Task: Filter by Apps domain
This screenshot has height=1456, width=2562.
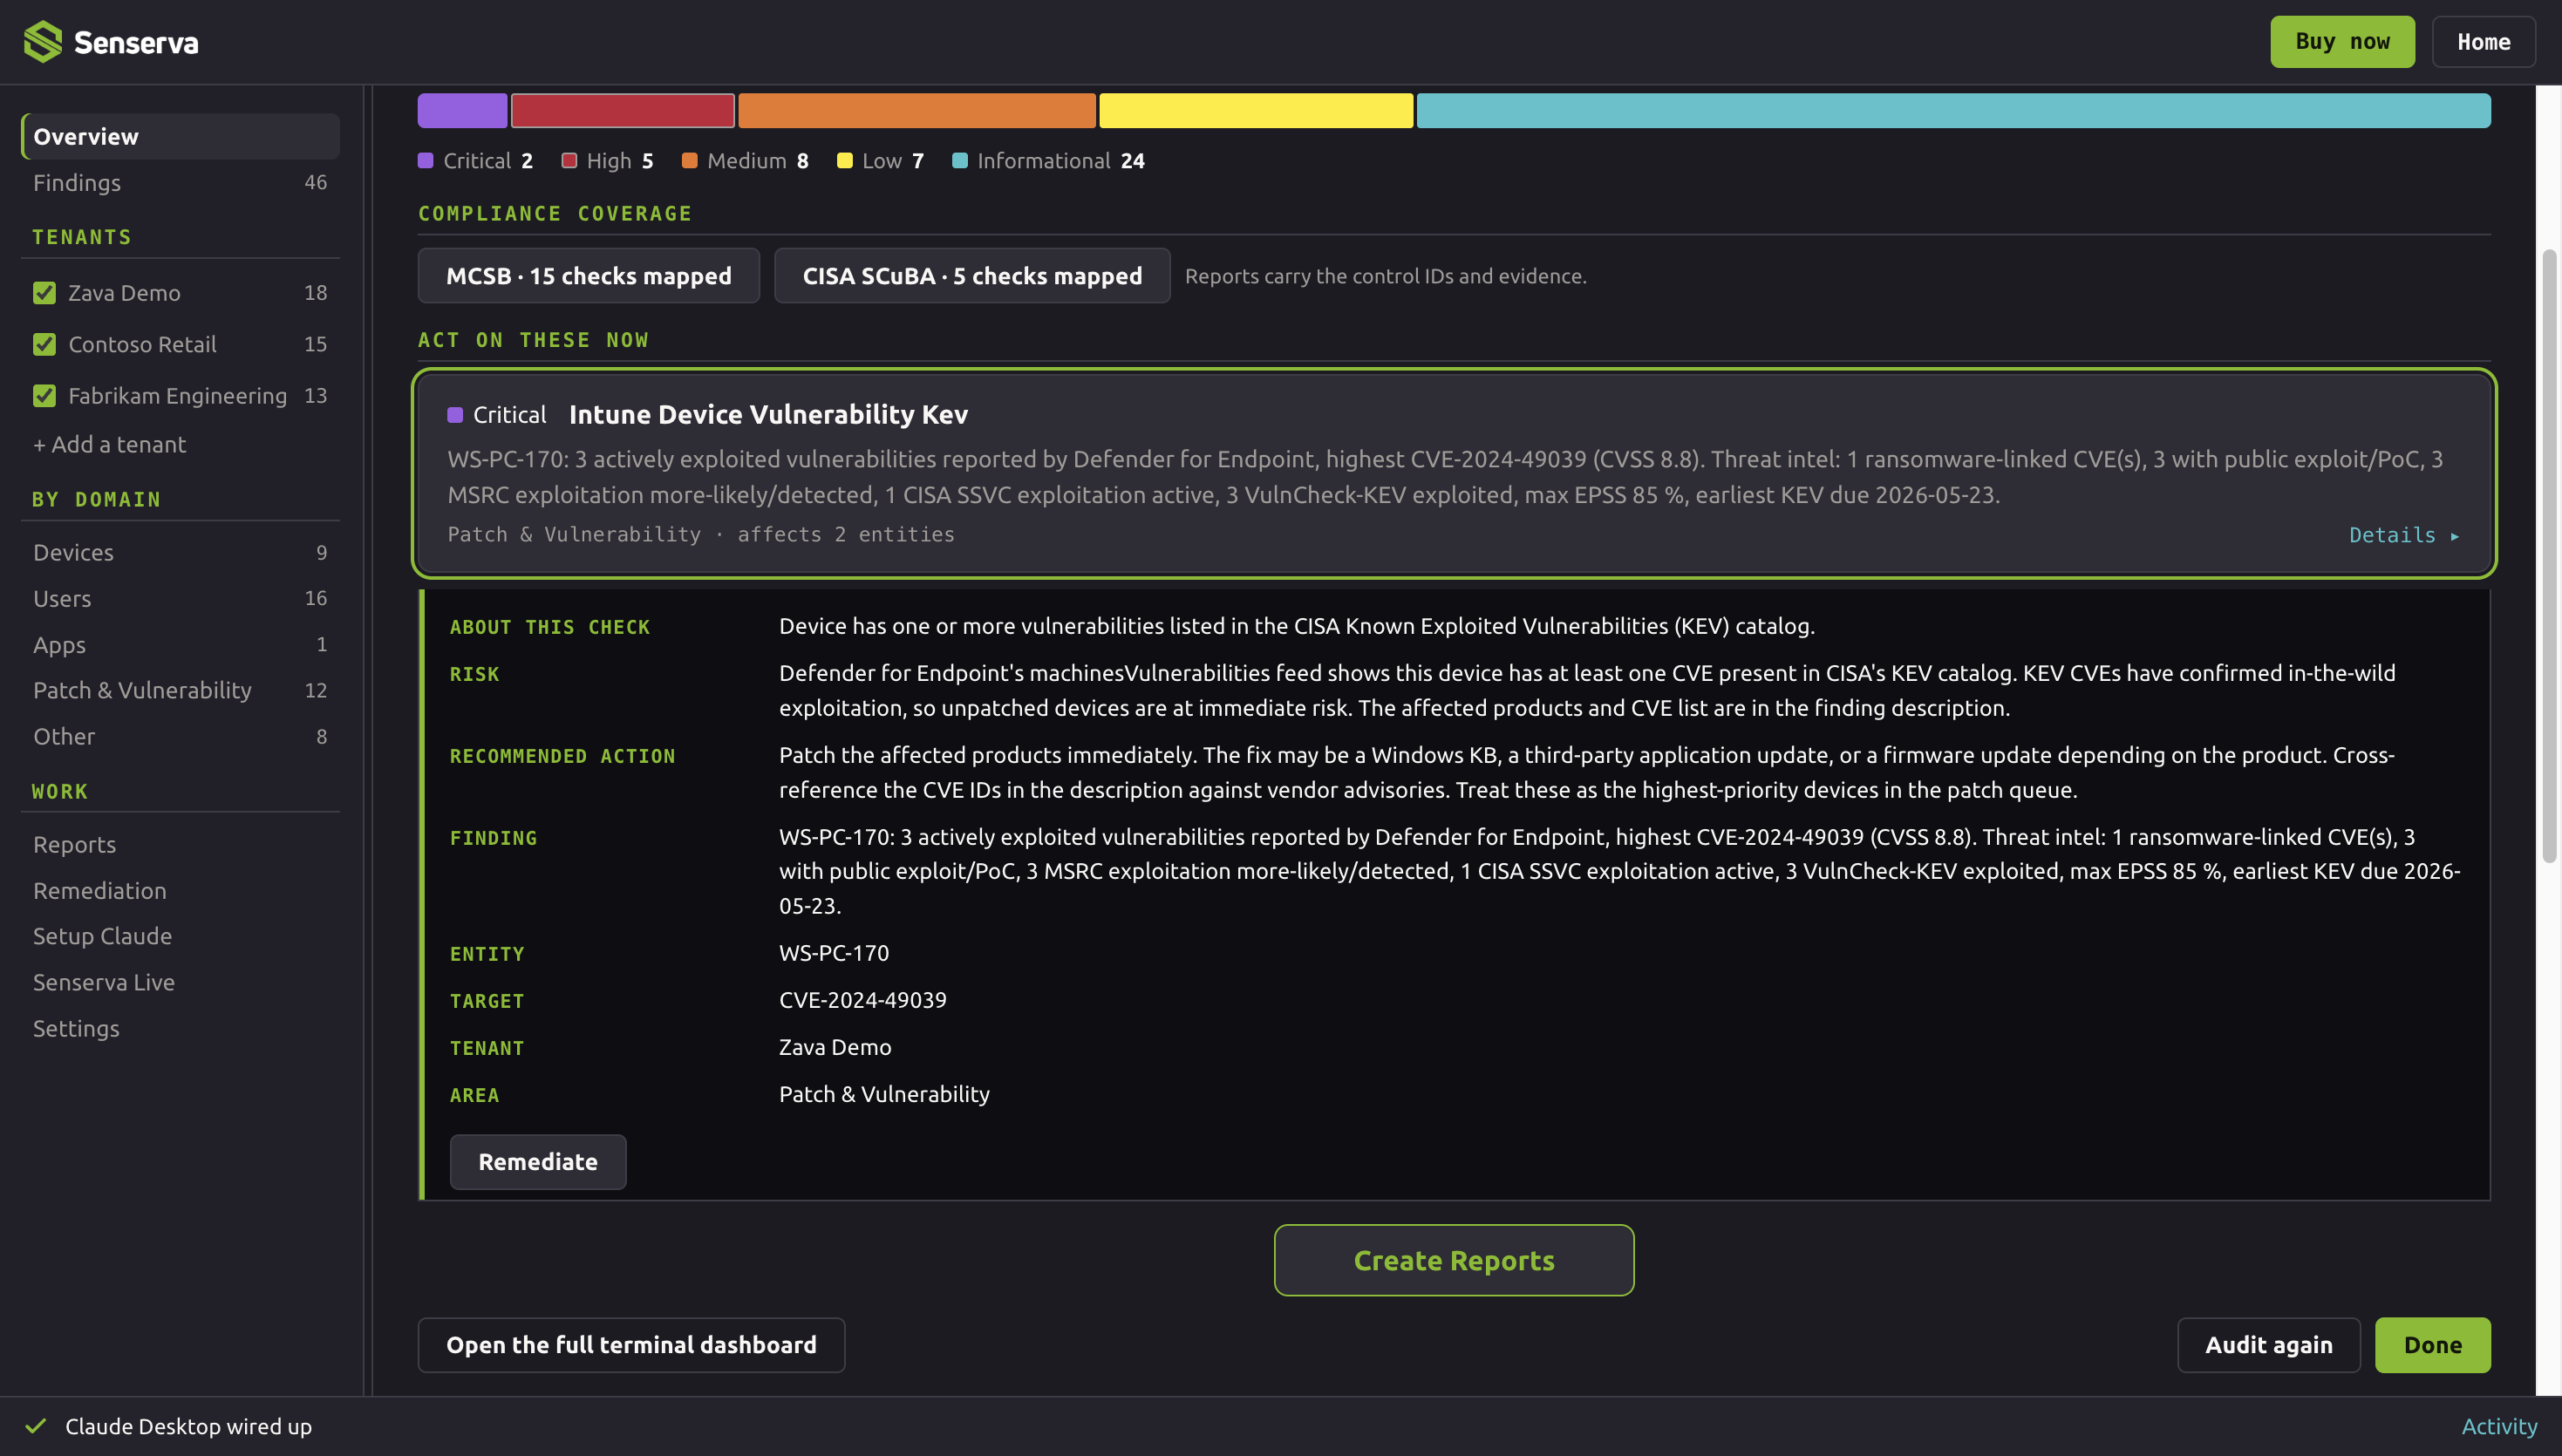Action: (180, 645)
